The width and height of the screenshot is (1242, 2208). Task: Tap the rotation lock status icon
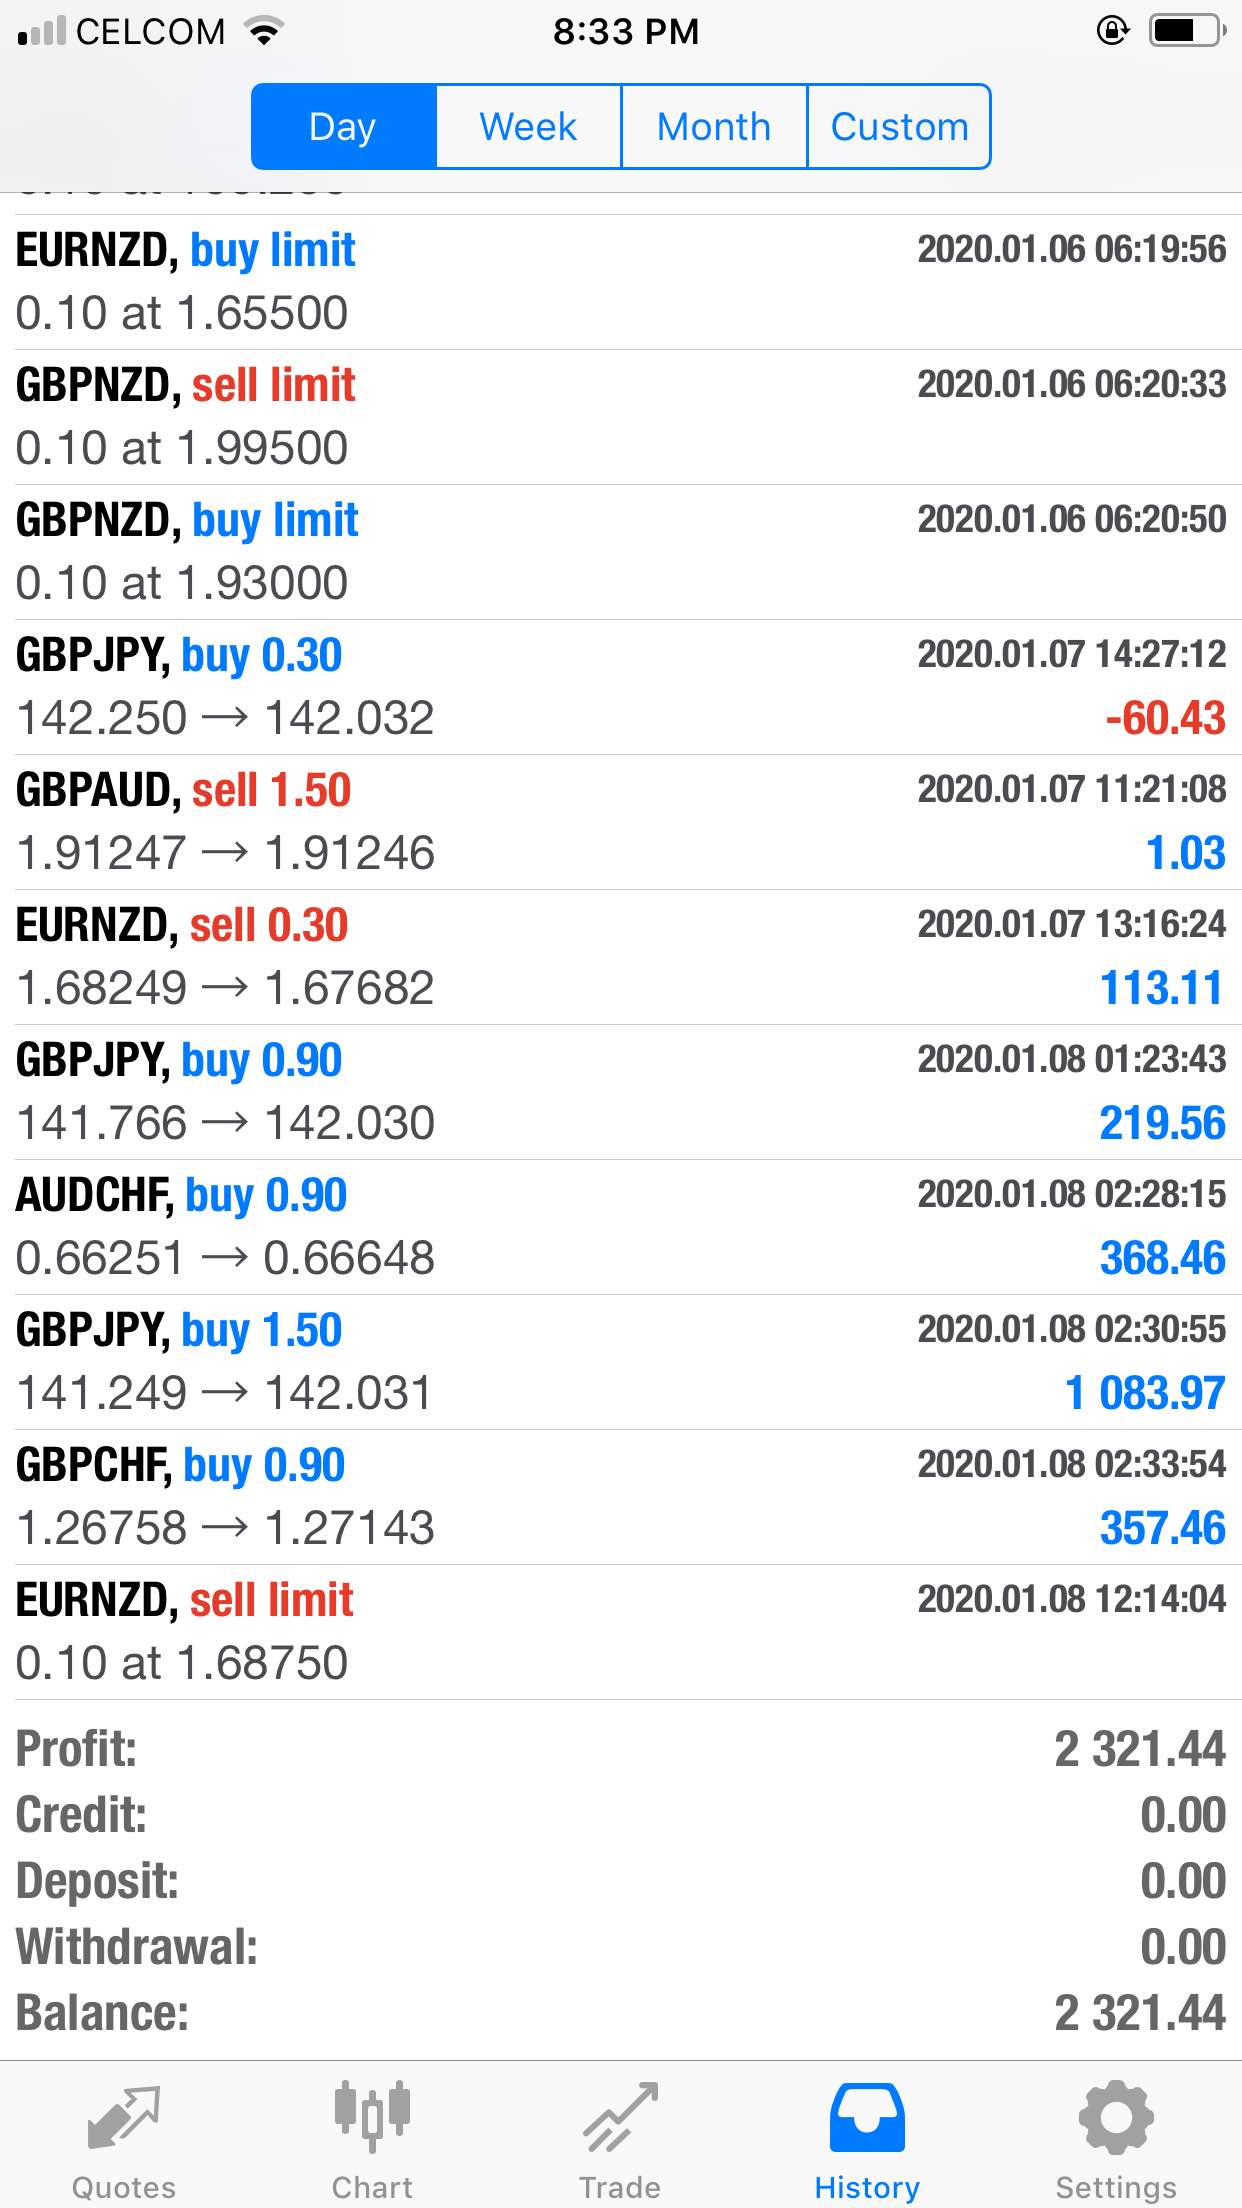1112,31
